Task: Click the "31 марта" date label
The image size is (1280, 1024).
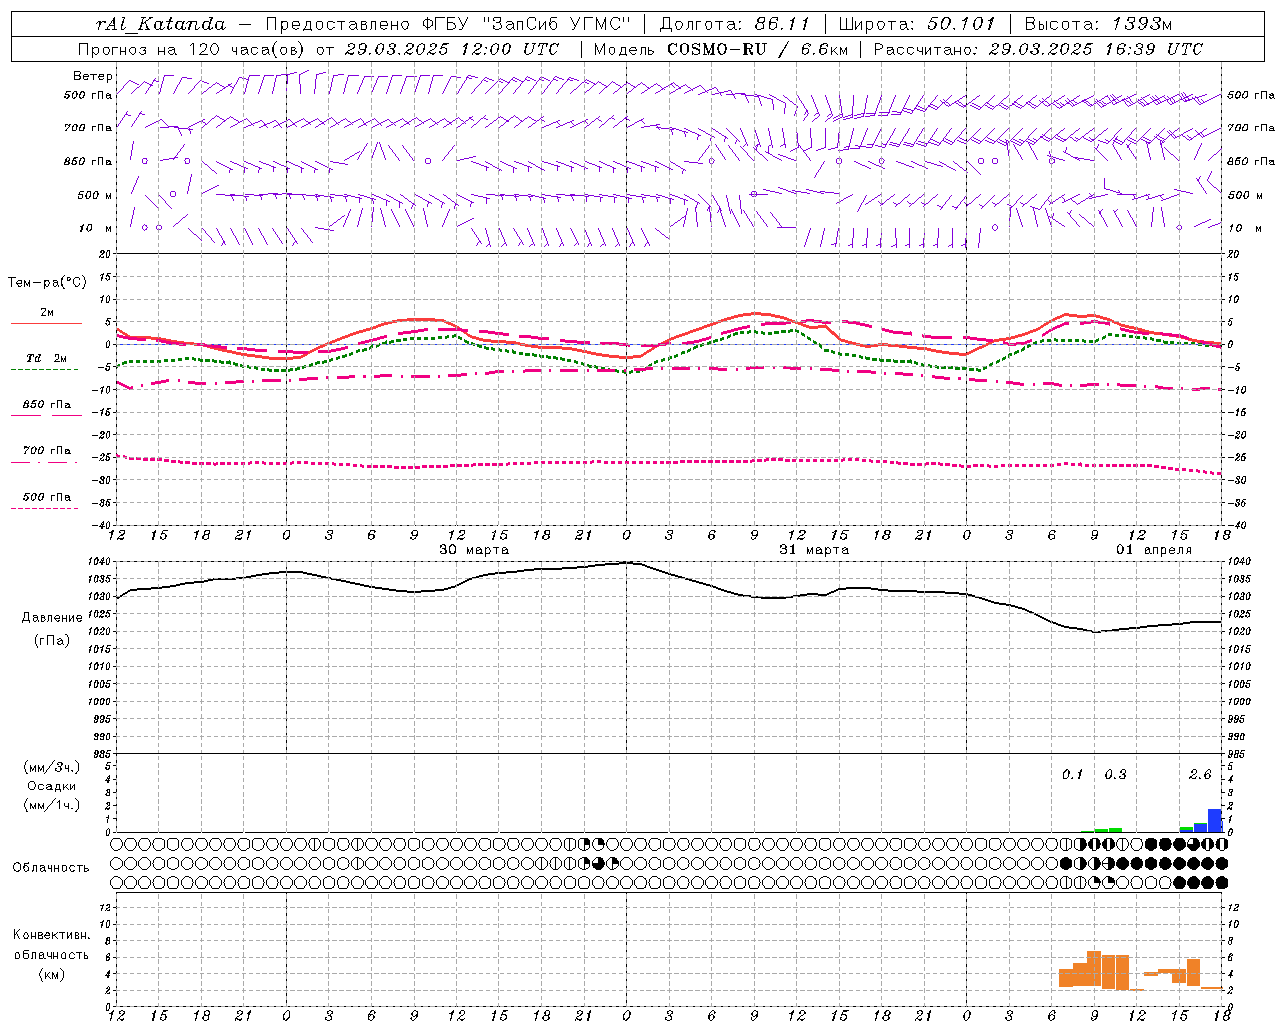Action: [x=814, y=550]
